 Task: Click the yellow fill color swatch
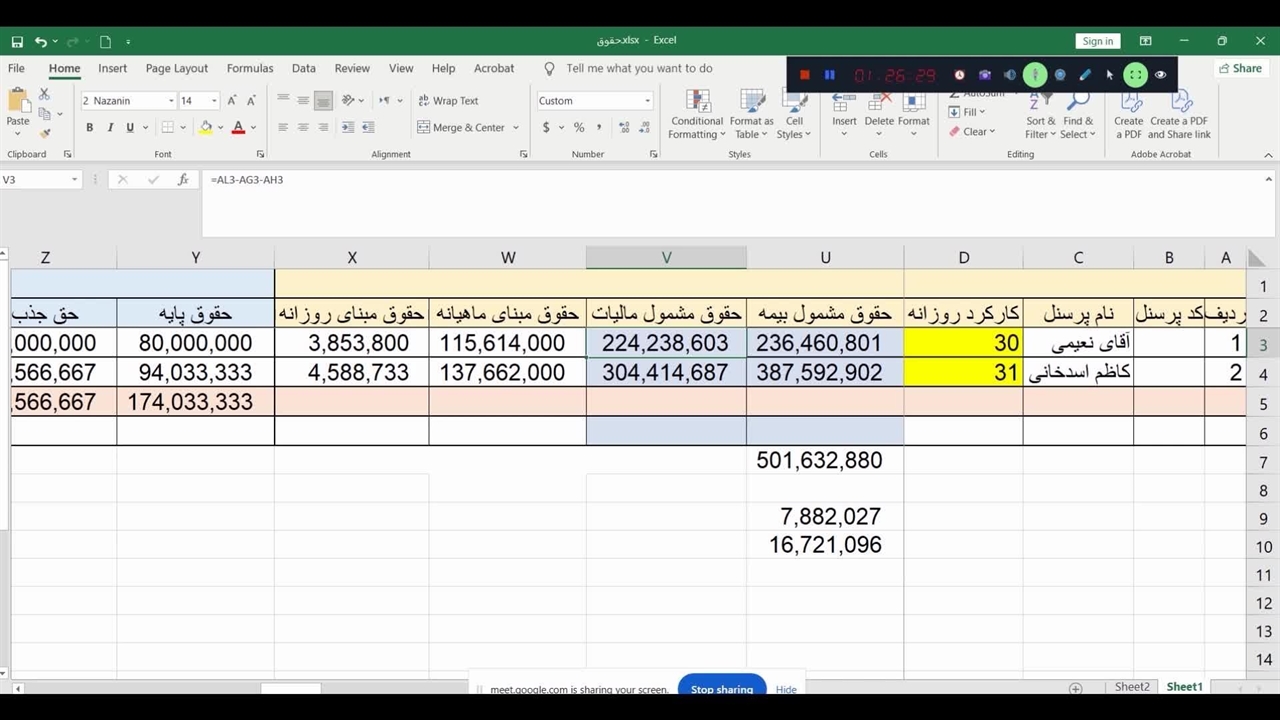pyautogui.click(x=206, y=128)
